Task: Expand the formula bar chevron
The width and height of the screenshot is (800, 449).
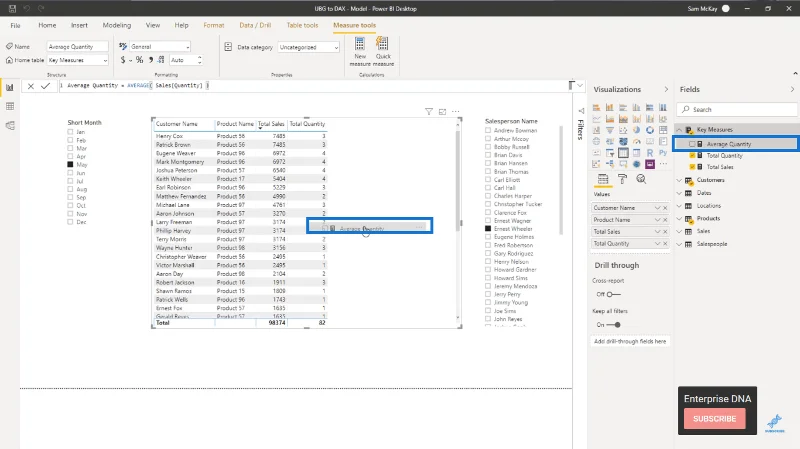Action: click(x=580, y=85)
